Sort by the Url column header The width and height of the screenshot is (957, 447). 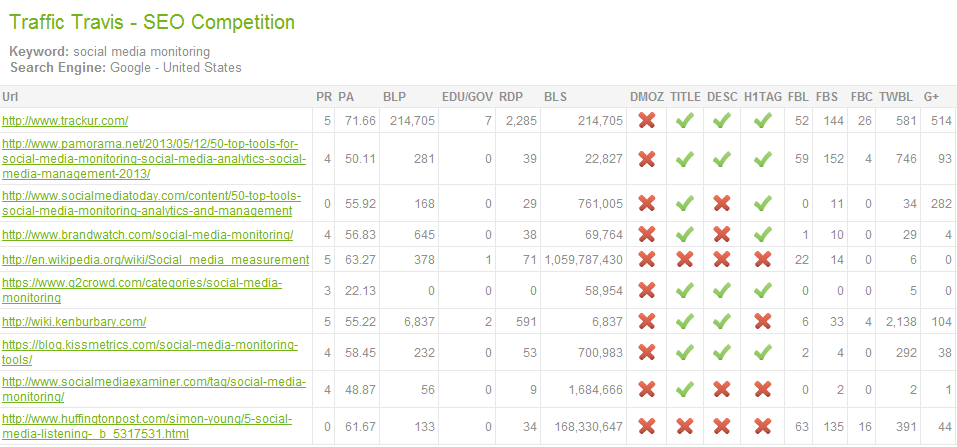tap(10, 96)
